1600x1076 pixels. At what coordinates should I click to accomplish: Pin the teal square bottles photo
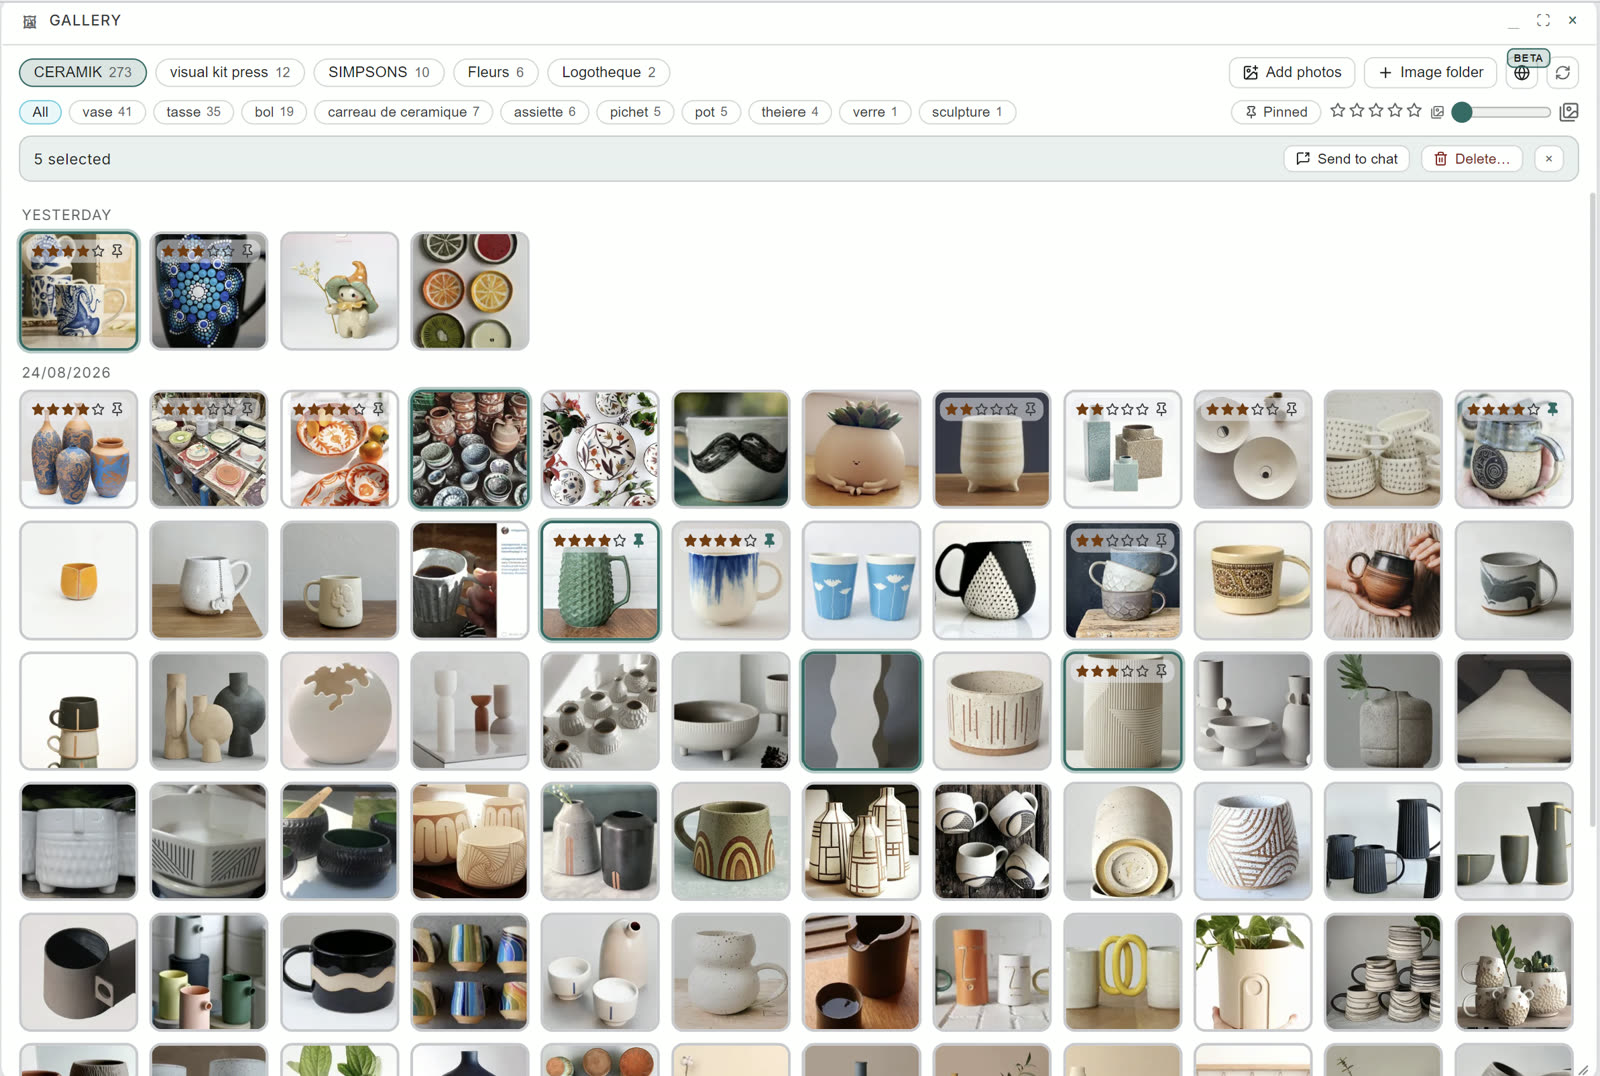[x=1161, y=409]
